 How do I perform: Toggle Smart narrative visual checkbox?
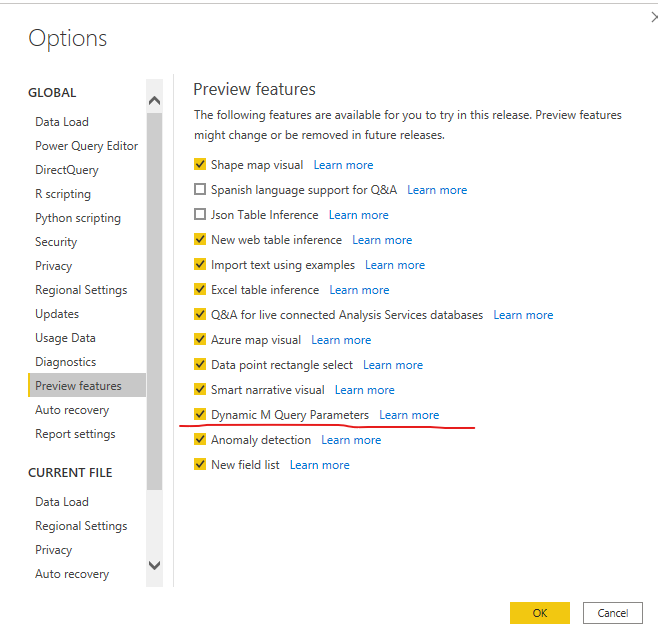coord(200,389)
